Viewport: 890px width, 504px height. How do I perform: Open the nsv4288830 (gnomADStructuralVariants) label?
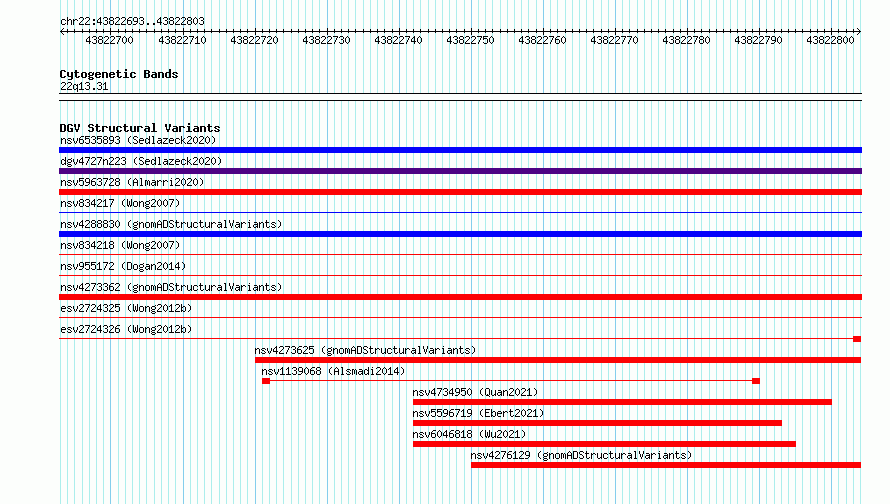171,224
